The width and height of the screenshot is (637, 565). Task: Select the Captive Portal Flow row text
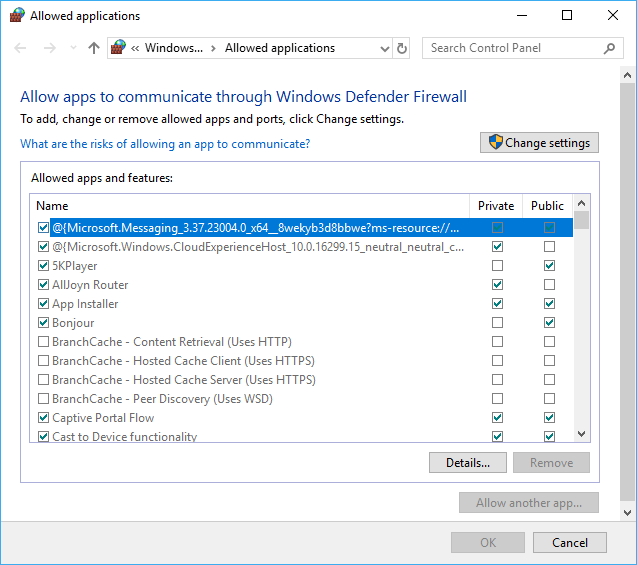(103, 418)
